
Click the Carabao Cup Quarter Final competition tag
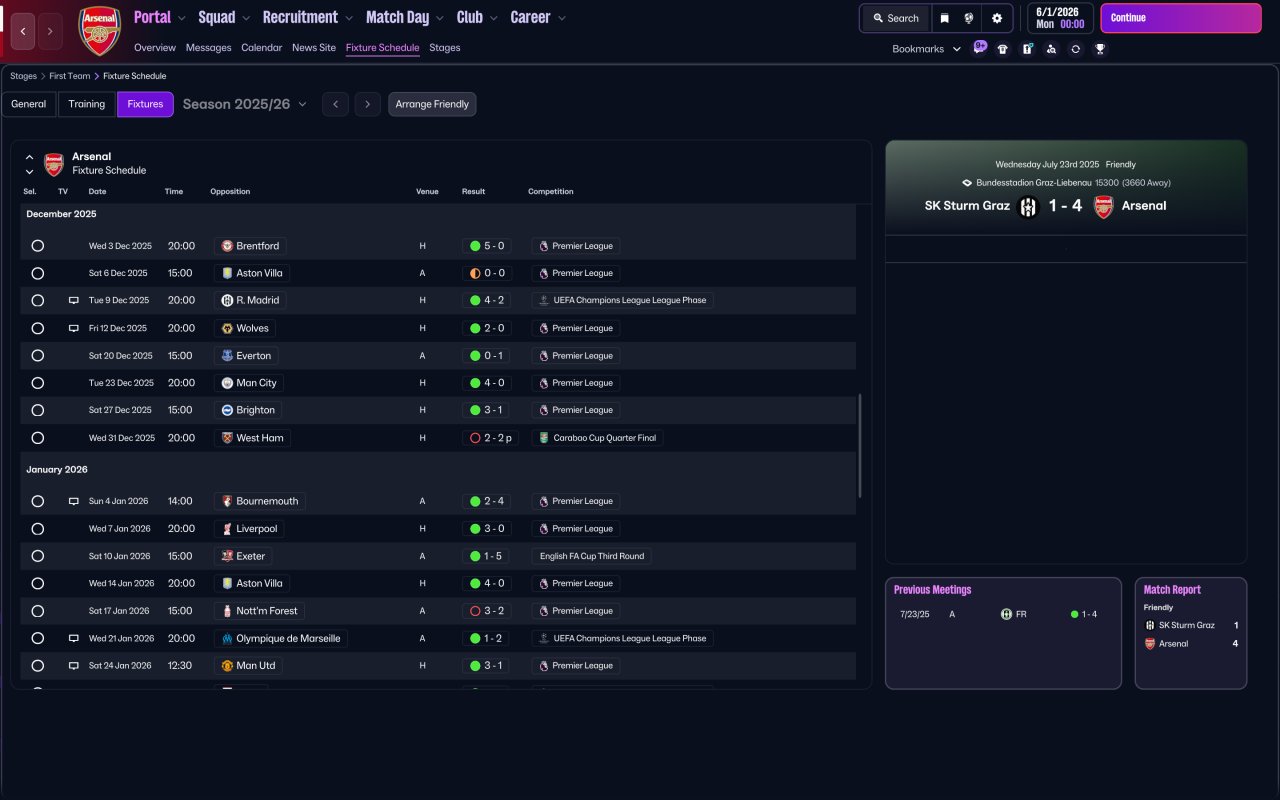(x=600, y=438)
